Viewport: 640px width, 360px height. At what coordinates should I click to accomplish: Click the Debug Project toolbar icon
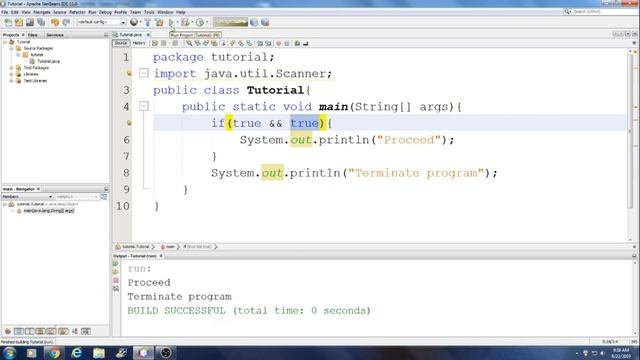pos(185,22)
